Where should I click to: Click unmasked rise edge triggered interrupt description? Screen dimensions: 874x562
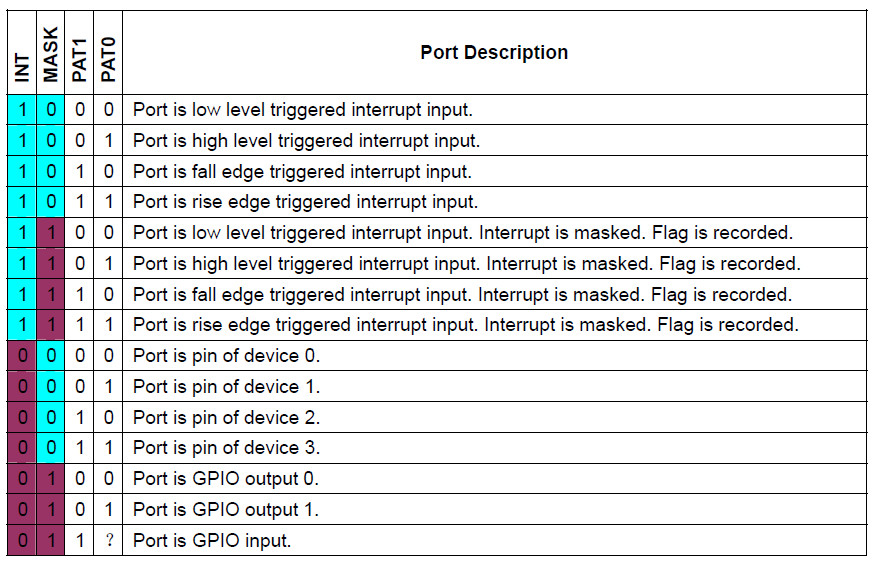coord(305,202)
